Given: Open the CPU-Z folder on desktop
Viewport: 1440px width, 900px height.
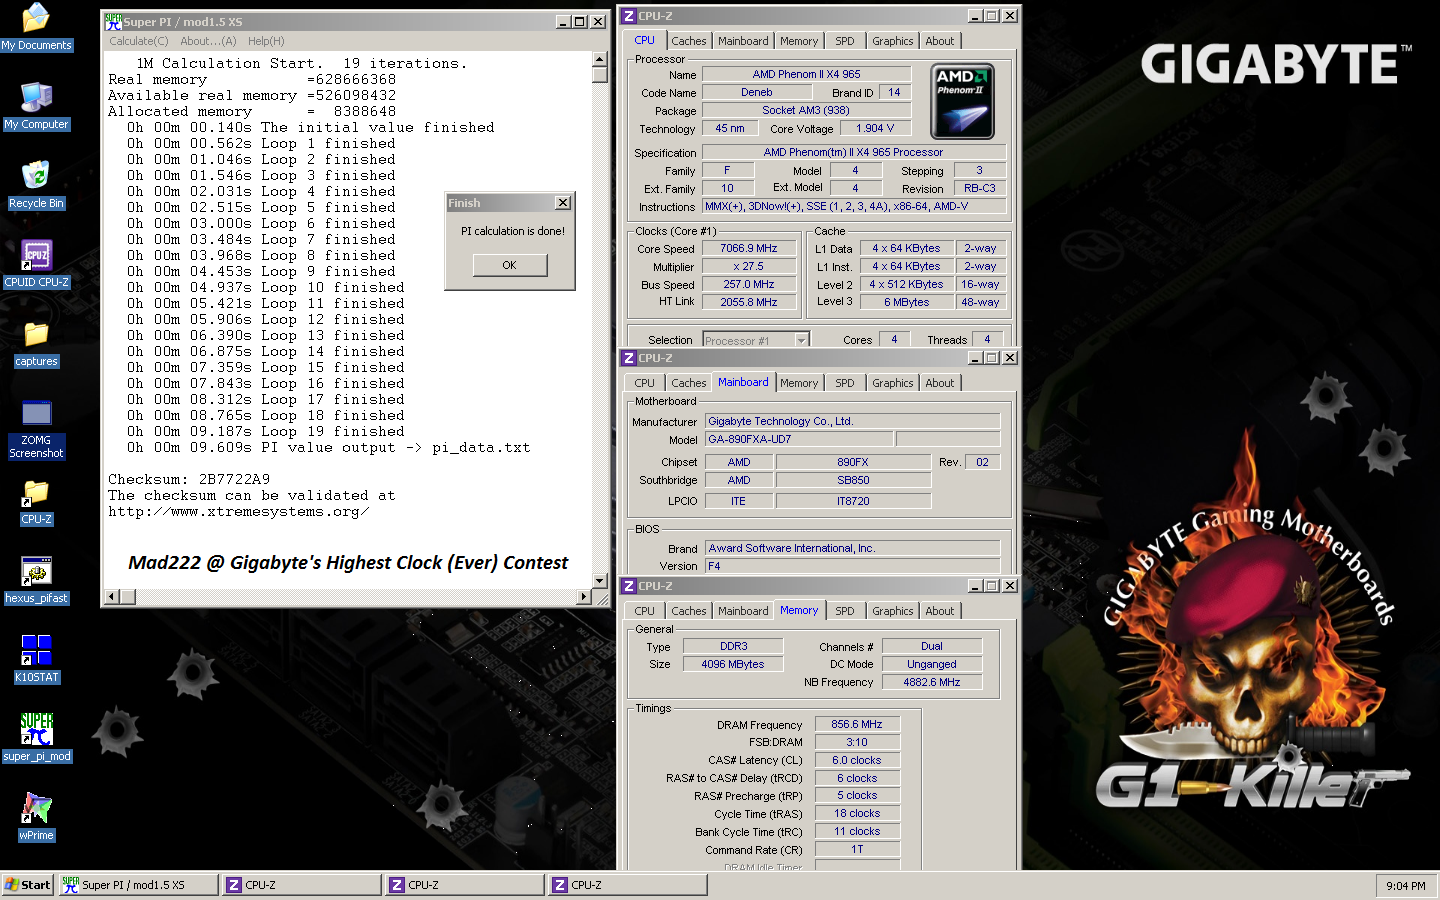Looking at the screenshot, I should 36,501.
